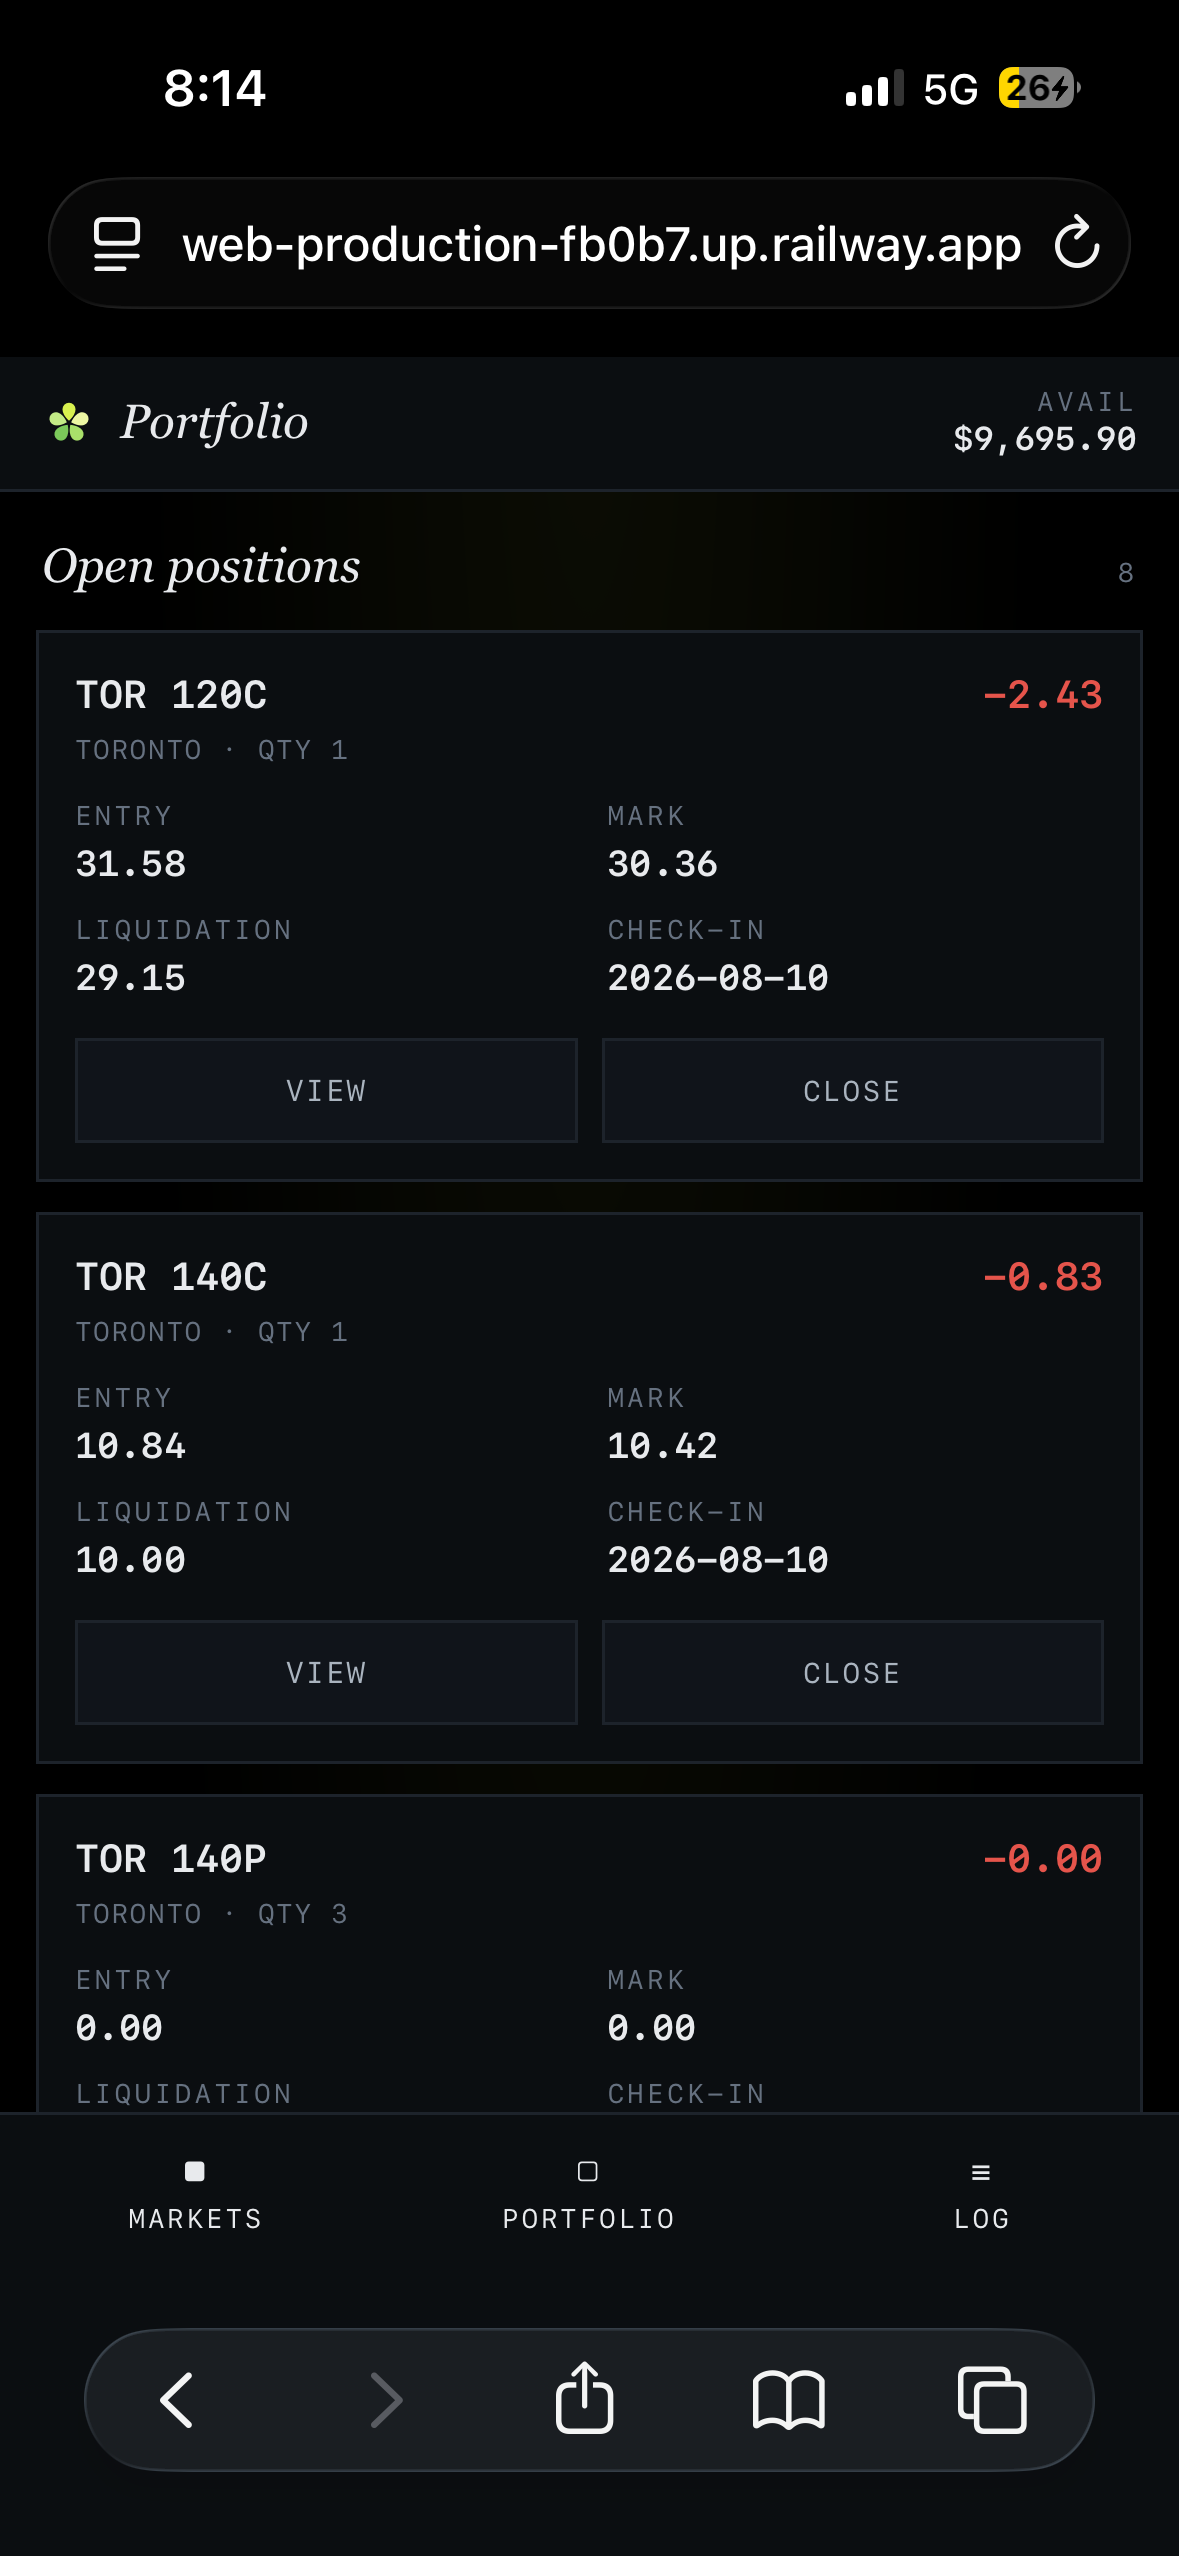The width and height of the screenshot is (1179, 2556).
Task: Reload the page with the refresh icon
Action: [1077, 243]
